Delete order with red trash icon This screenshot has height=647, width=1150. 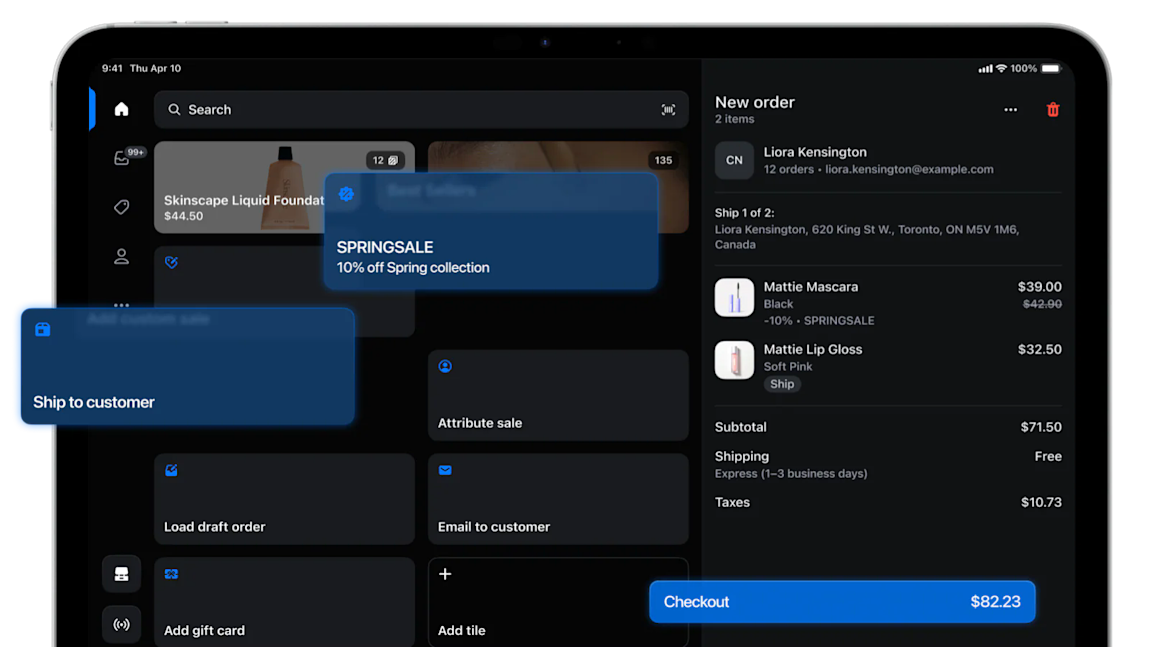click(x=1053, y=110)
